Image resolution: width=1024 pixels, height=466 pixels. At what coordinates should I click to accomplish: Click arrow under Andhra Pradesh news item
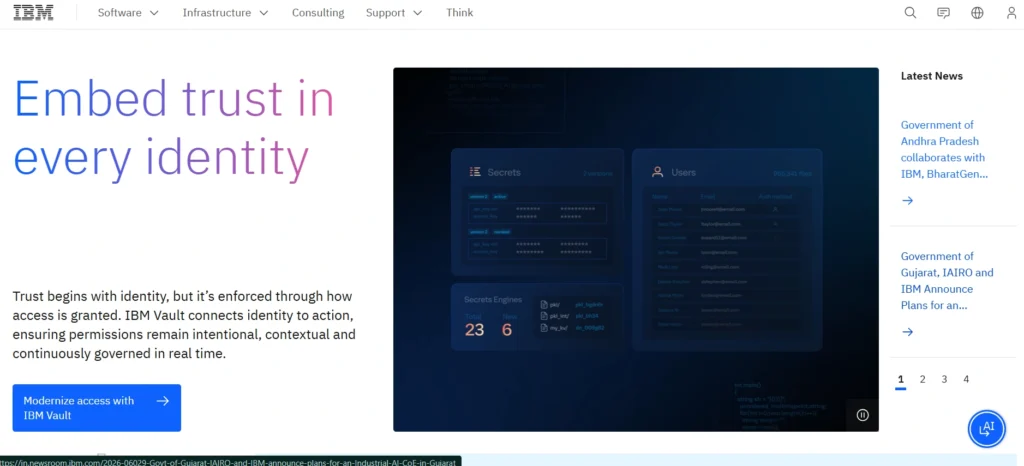907,200
